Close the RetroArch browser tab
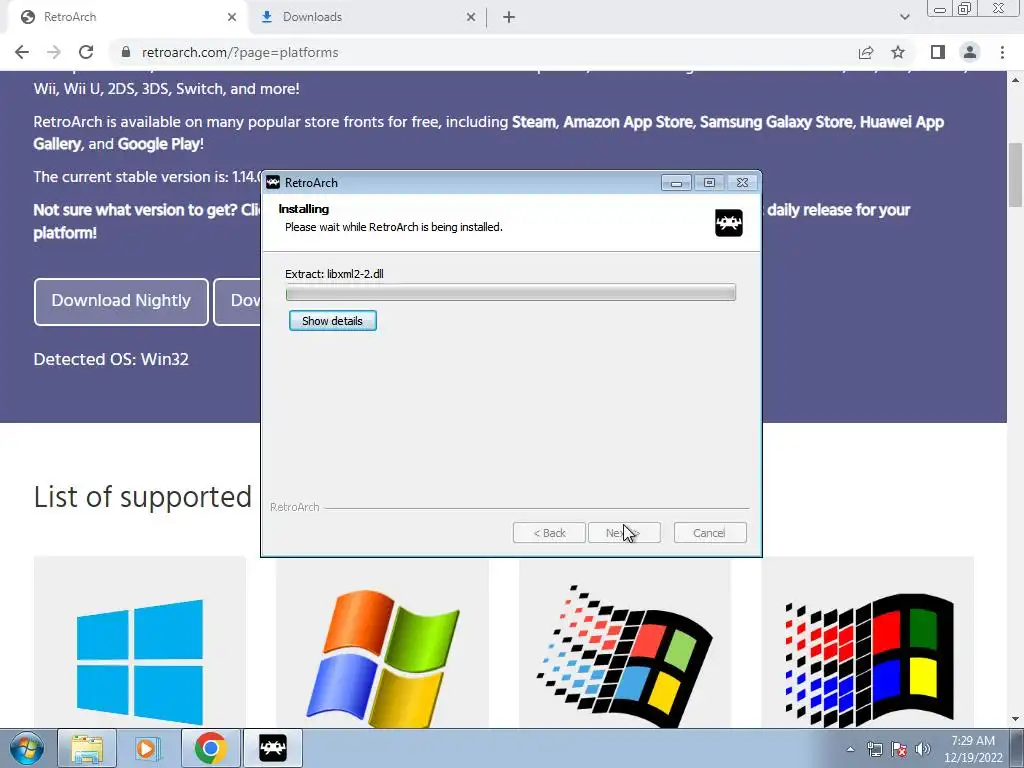Viewport: 1024px width, 768px height. click(x=232, y=17)
